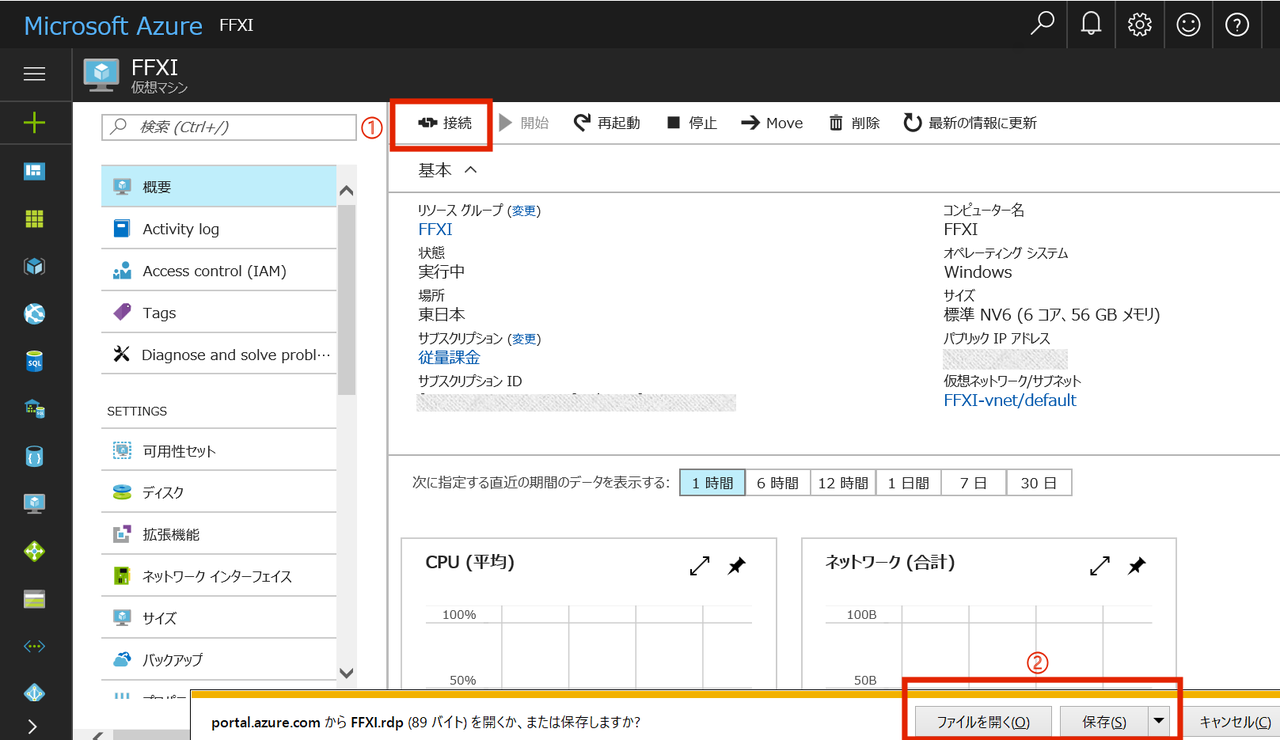Click 停止 to stop the VM
Image resolution: width=1280 pixels, height=740 pixels.
pyautogui.click(x=691, y=123)
